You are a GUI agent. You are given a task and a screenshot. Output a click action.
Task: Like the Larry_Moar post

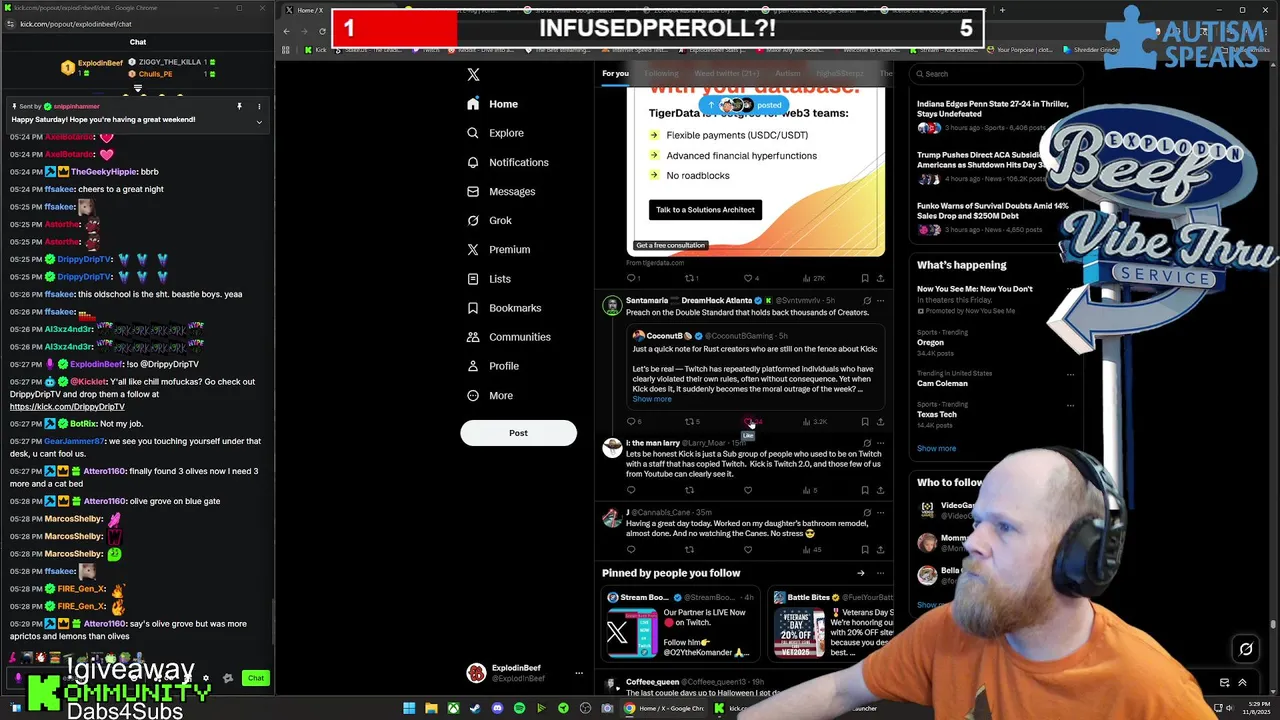pos(748,490)
